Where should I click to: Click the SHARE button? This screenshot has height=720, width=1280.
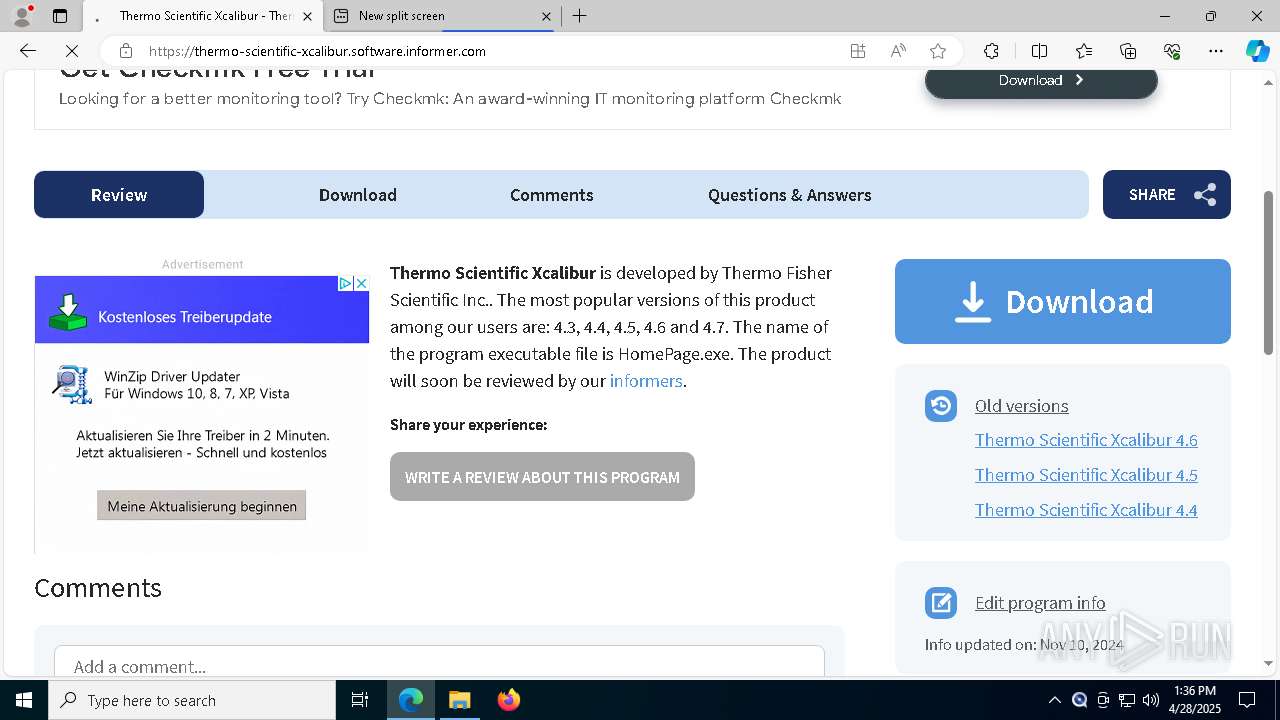click(1167, 195)
